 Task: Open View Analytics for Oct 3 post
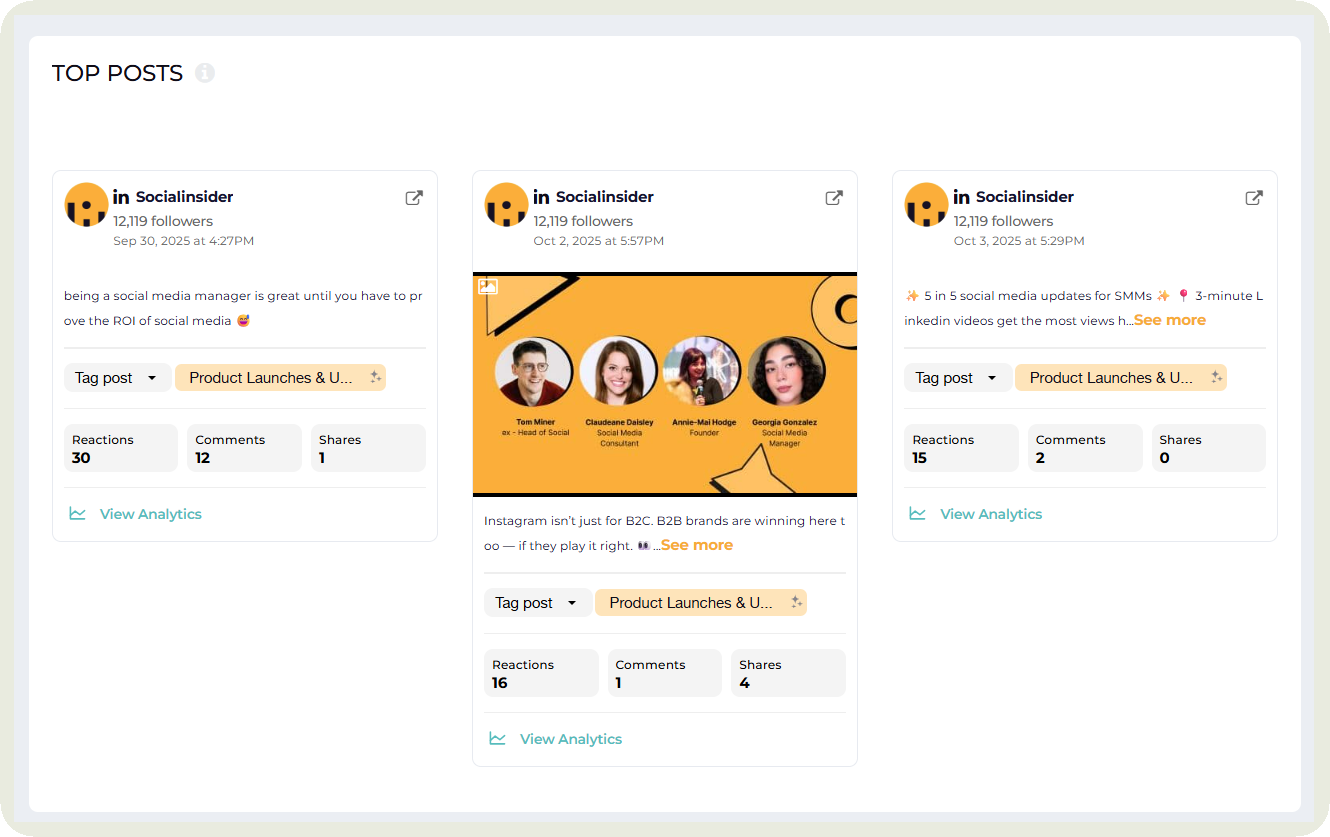pos(990,514)
